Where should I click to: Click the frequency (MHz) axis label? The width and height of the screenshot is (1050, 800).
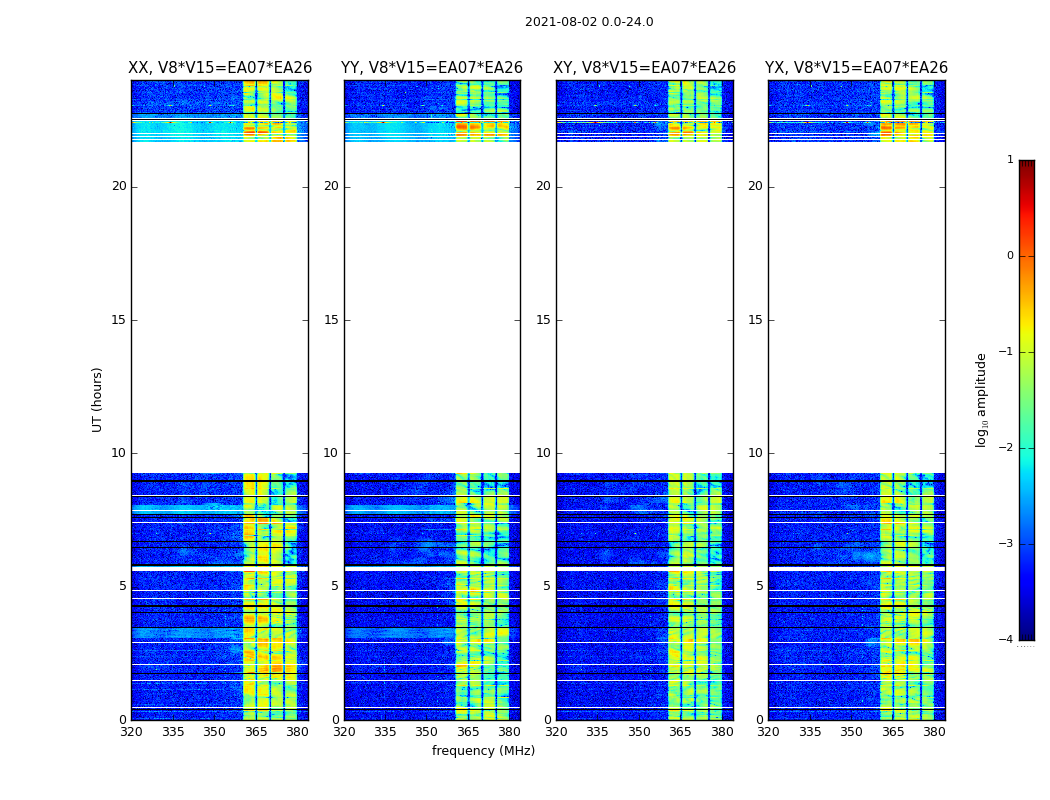[483, 750]
